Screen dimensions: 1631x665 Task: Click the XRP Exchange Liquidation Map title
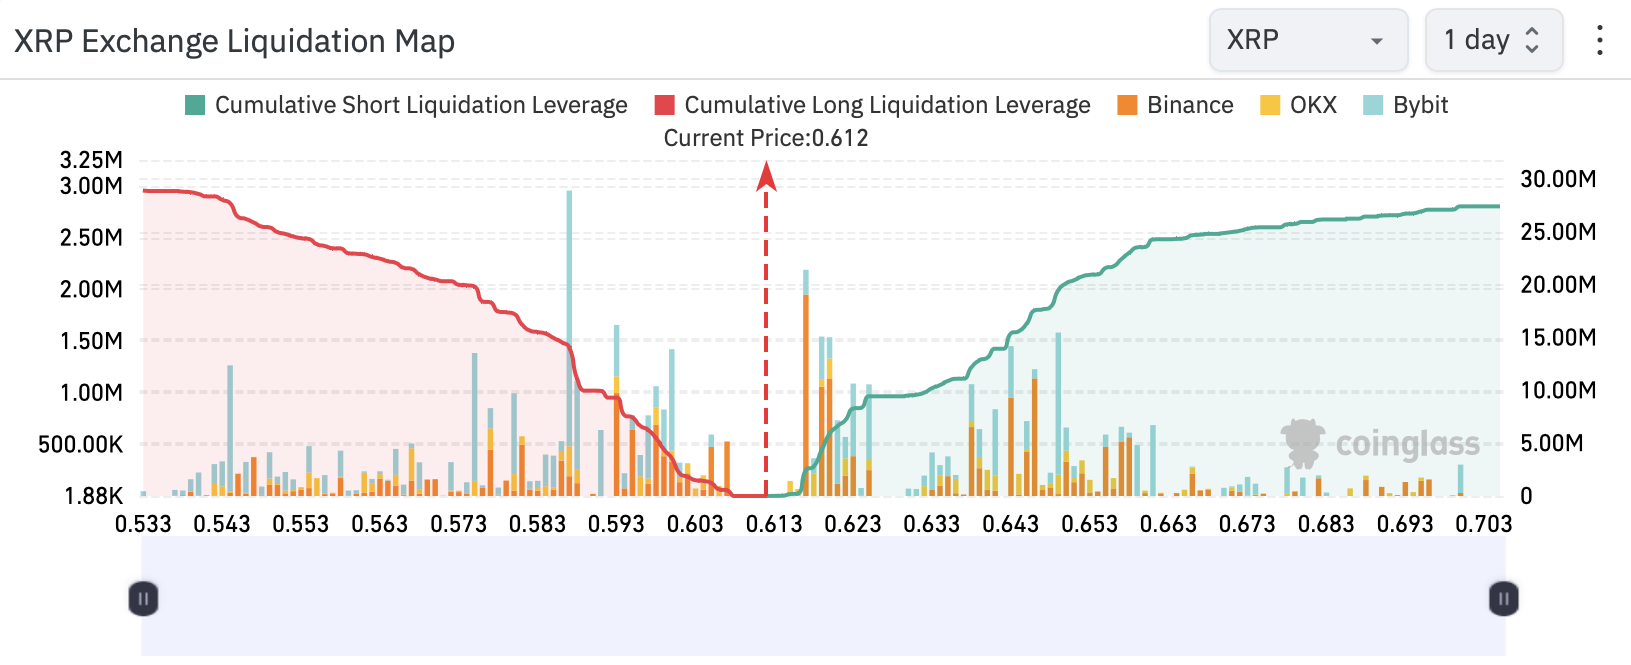click(x=234, y=41)
